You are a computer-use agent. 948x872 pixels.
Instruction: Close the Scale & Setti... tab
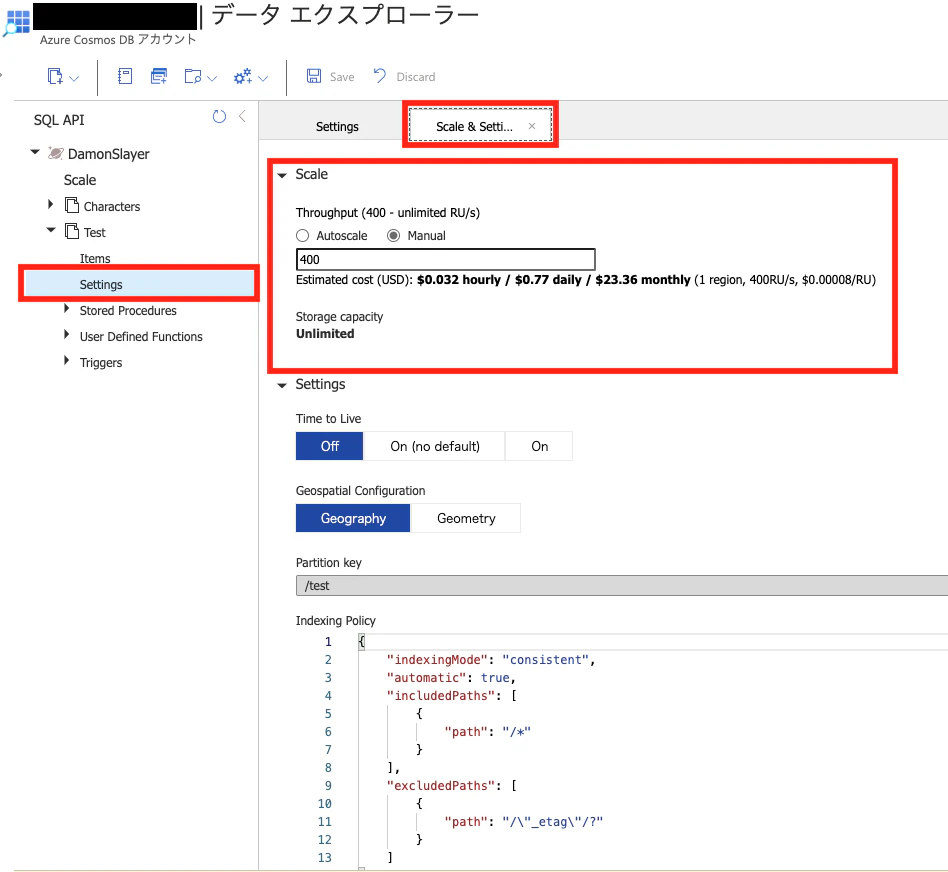pos(532,126)
